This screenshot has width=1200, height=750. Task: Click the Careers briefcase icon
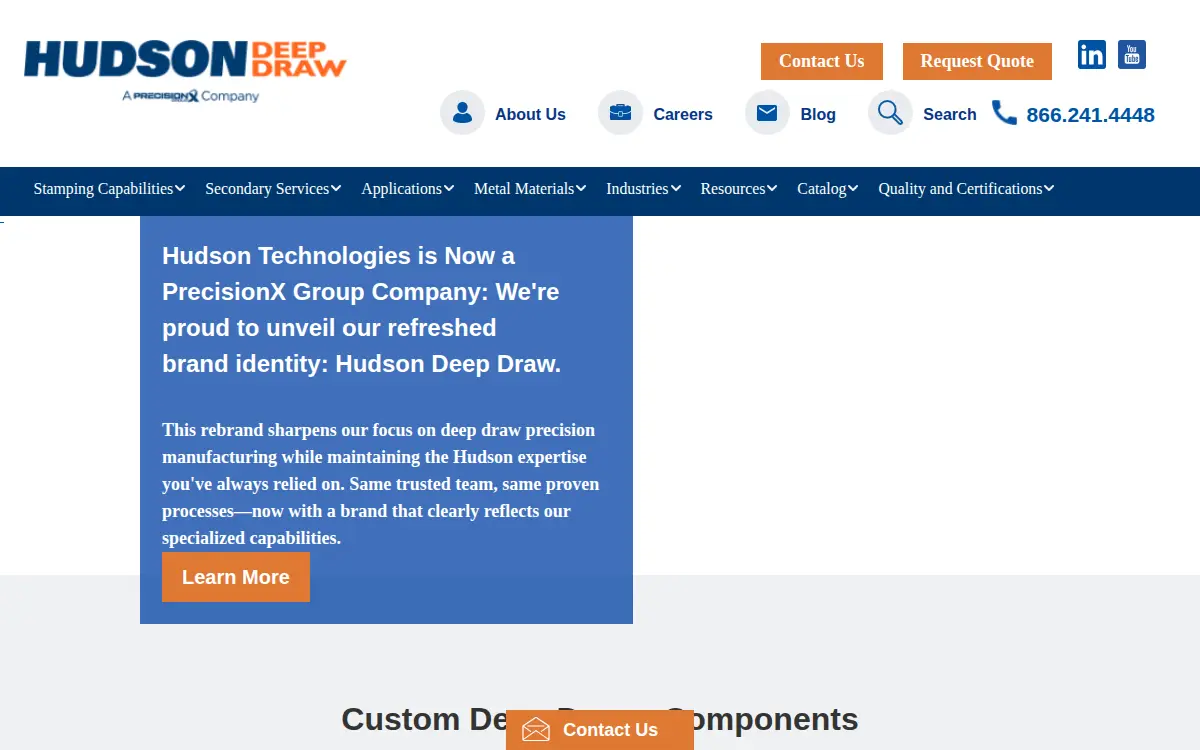point(620,113)
